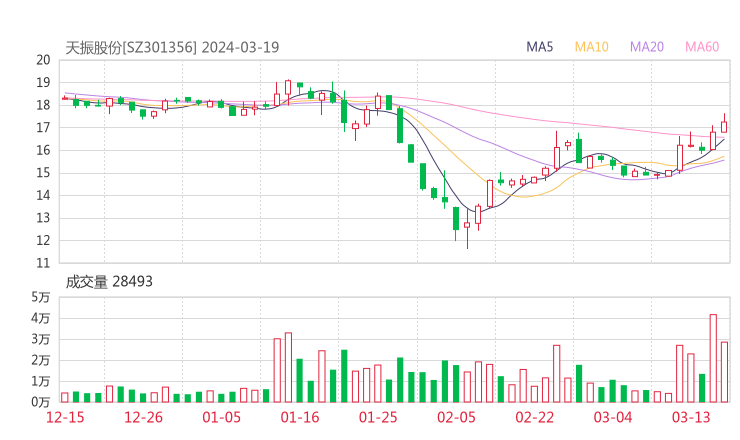Image resolution: width=740 pixels, height=440 pixels.
Task: Click the tallest volume bar above 4万
Action: 713,358
